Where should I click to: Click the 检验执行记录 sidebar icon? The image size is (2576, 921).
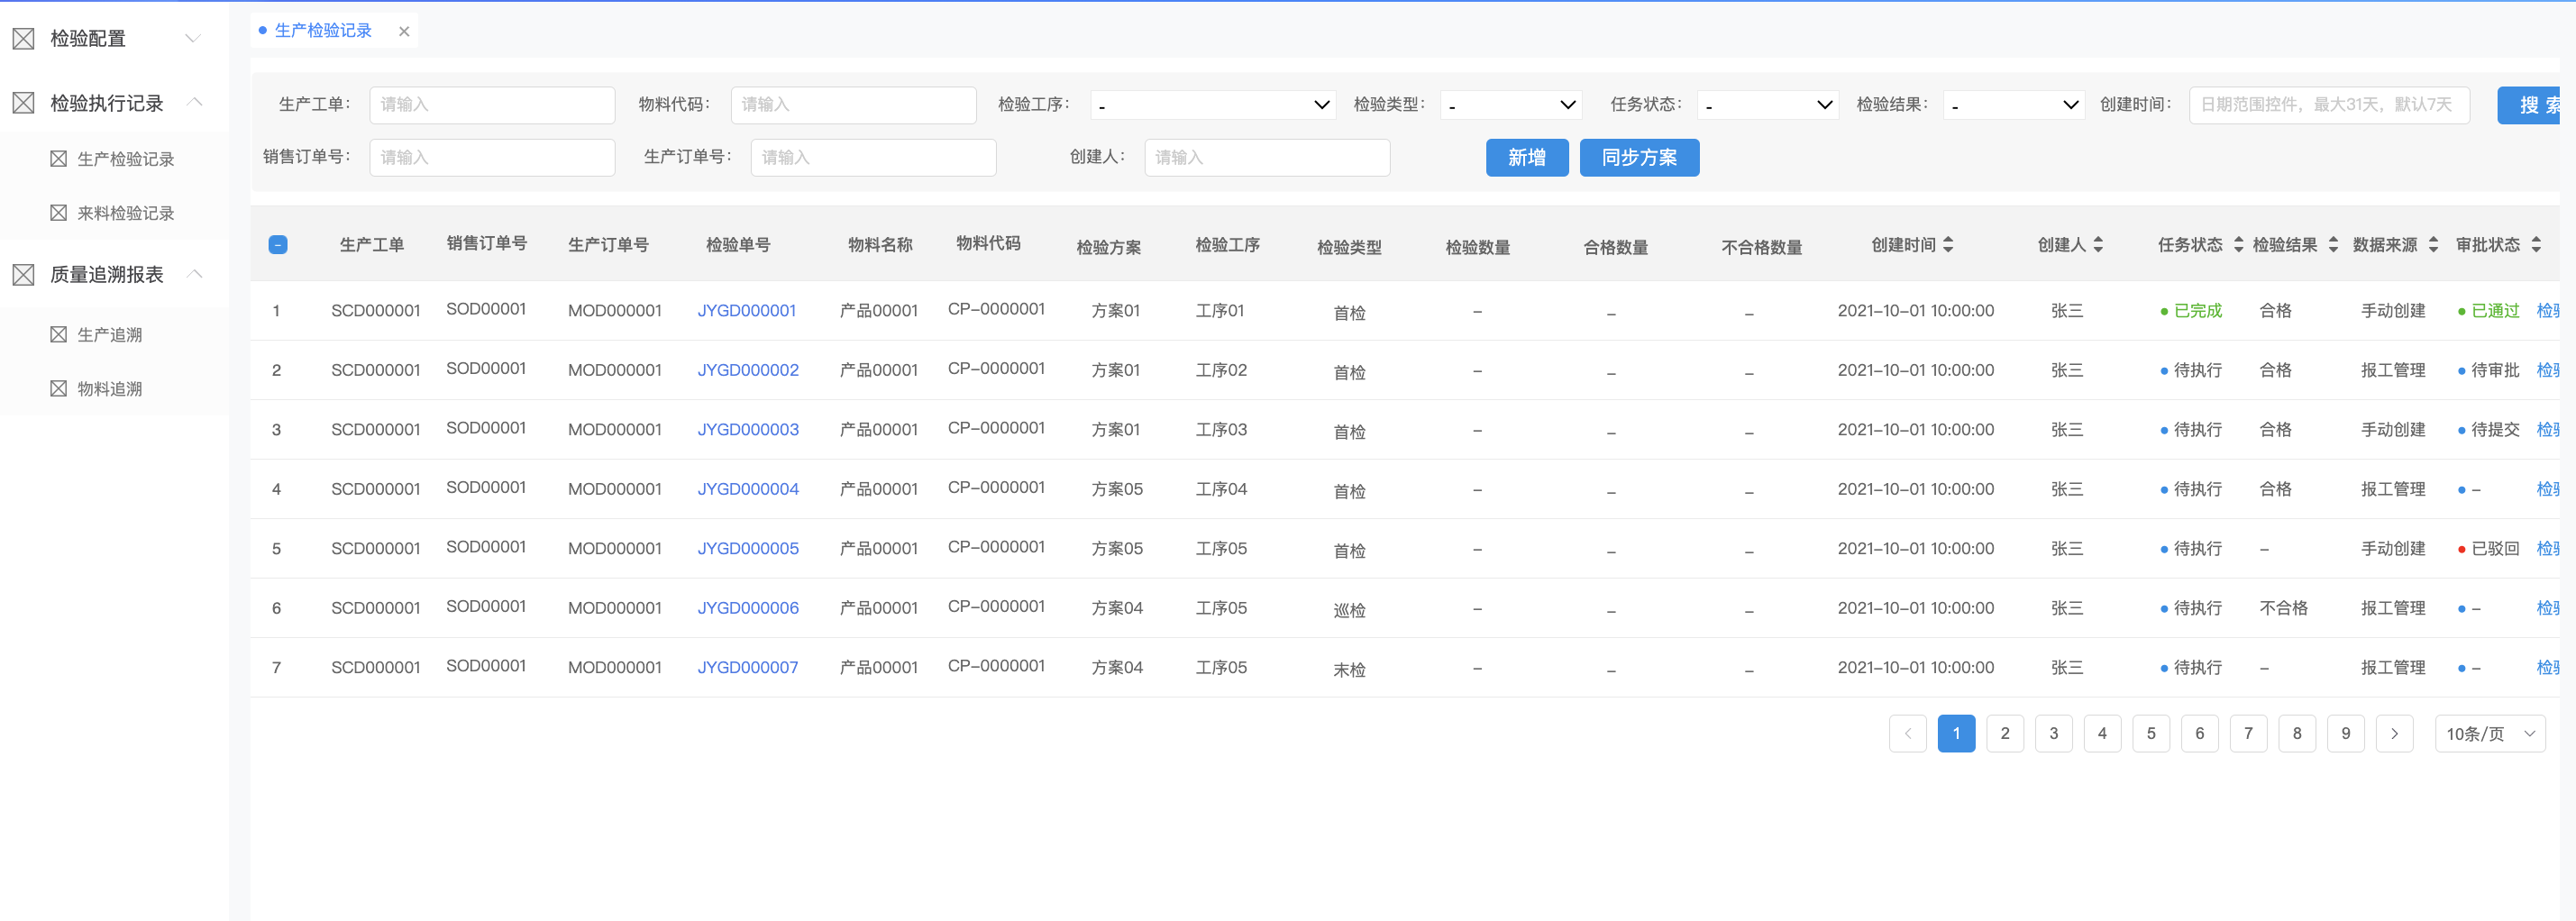23,103
